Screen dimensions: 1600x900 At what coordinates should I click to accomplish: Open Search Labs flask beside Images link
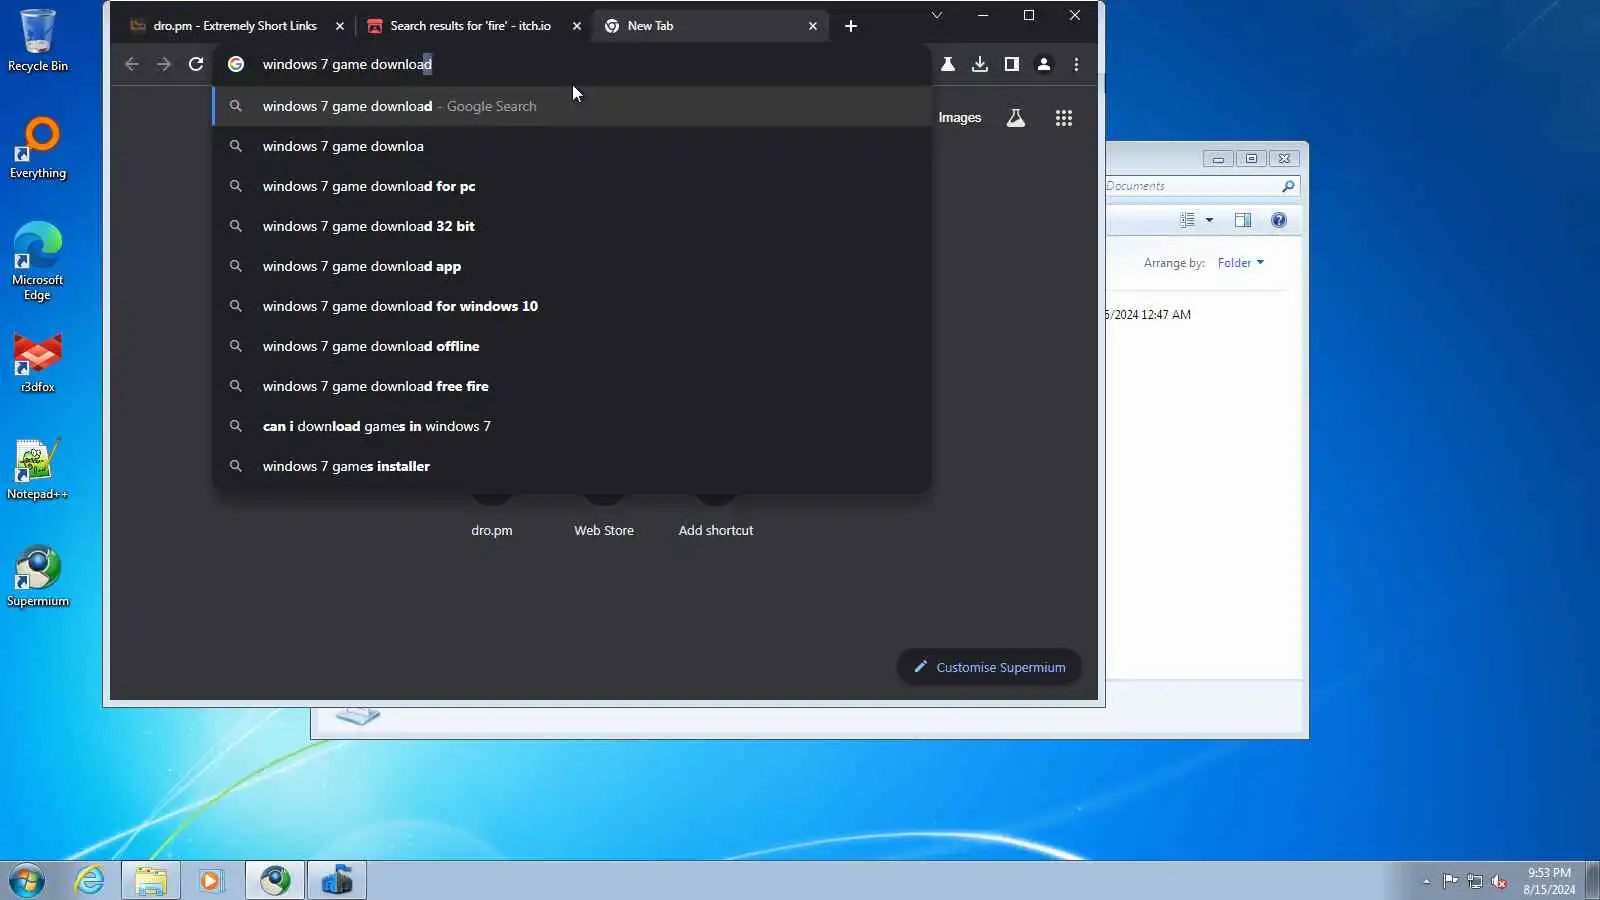[1016, 118]
